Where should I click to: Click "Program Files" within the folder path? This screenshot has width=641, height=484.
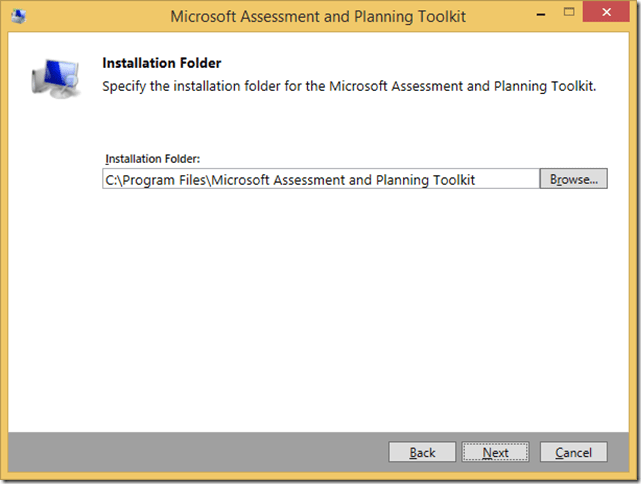tap(164, 180)
